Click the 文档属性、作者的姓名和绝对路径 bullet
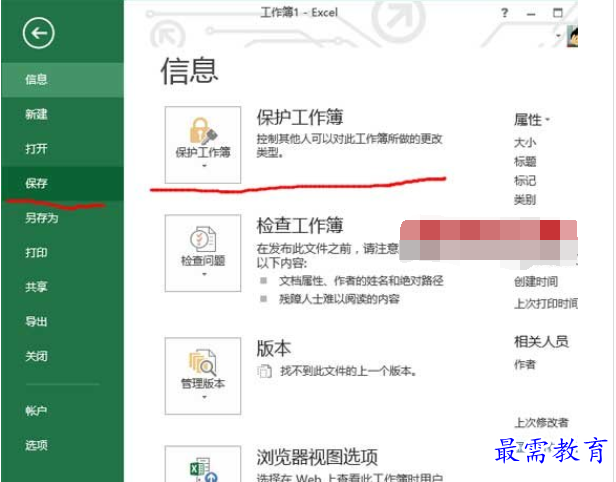 click(361, 281)
